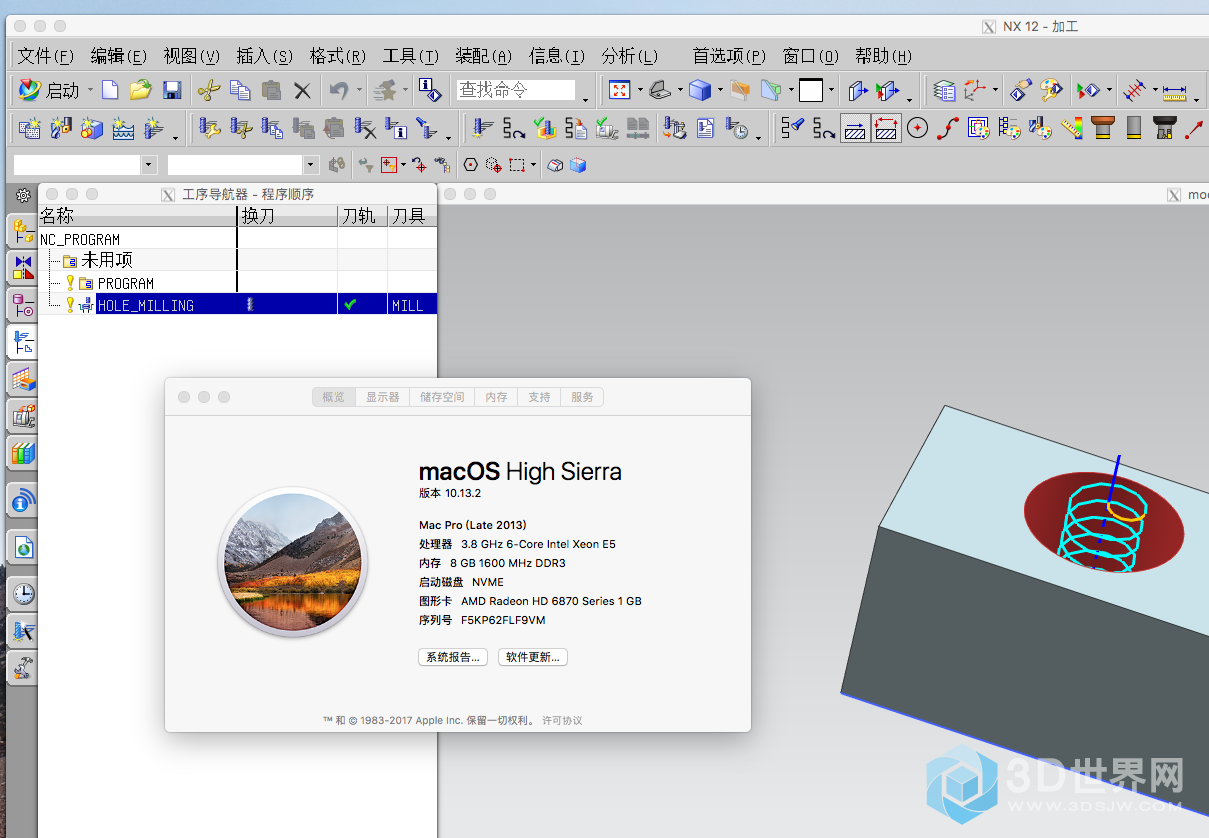Expand the background color dropdown arrow

coord(831,90)
